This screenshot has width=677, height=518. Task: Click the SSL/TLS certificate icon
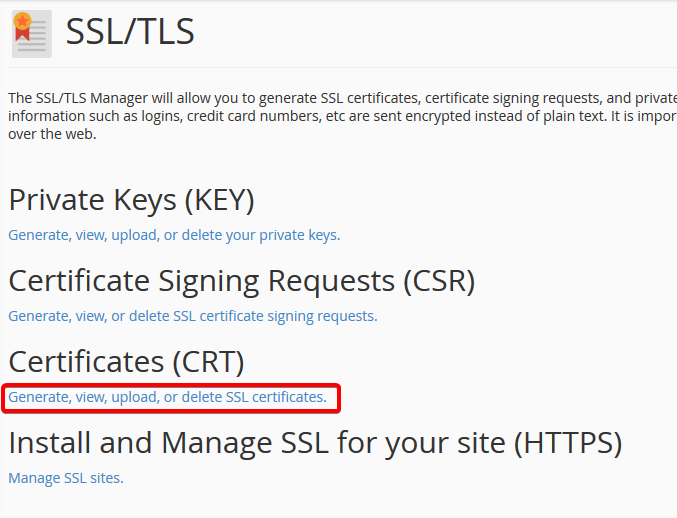coord(31,33)
